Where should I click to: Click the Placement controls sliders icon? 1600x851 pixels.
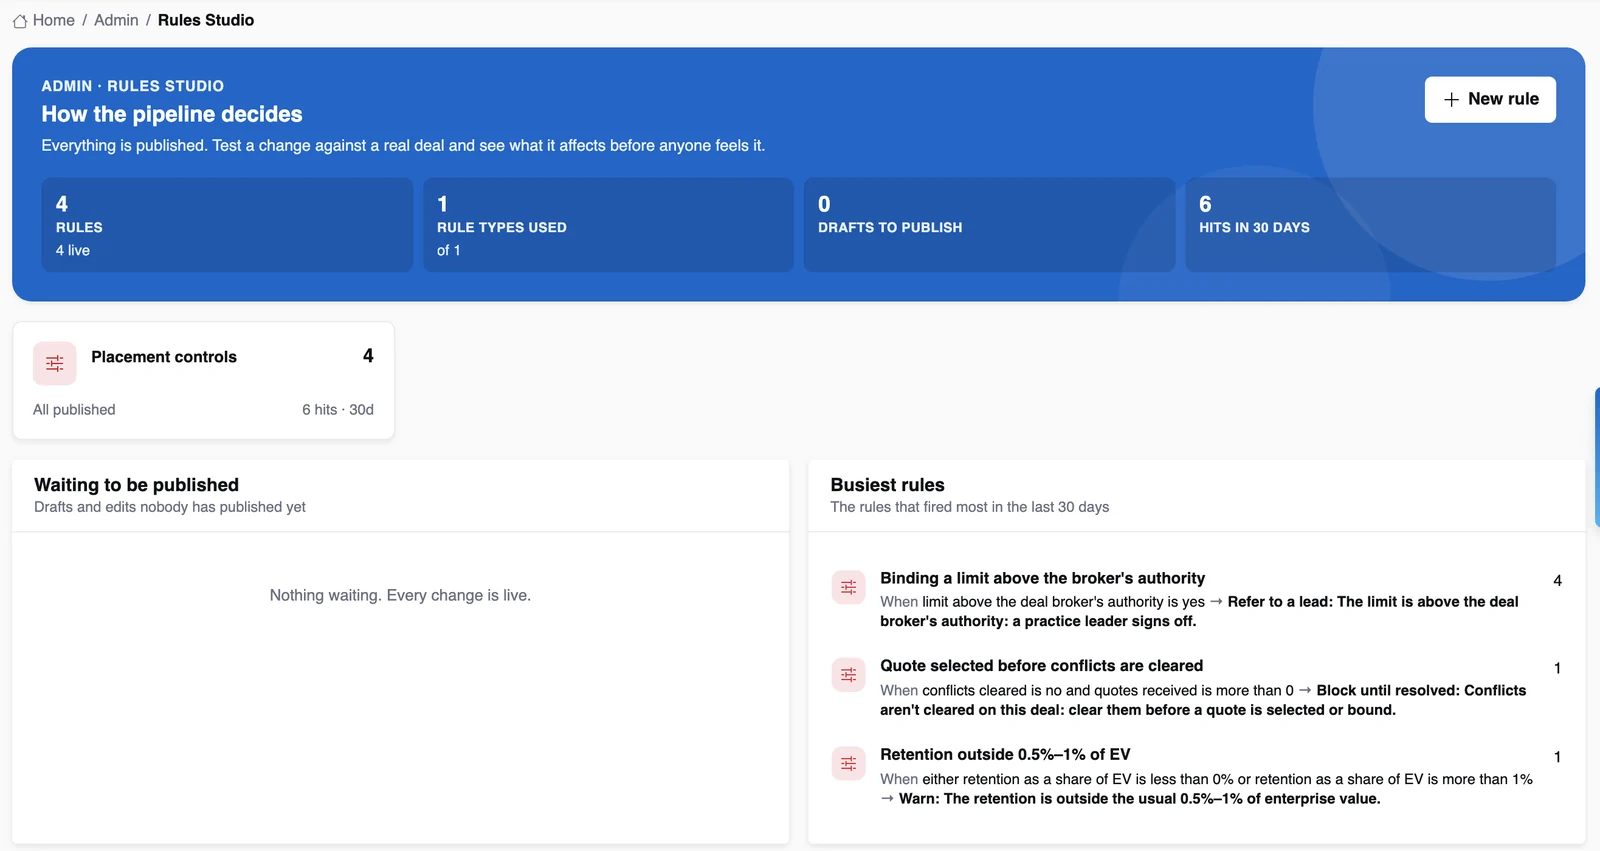55,363
